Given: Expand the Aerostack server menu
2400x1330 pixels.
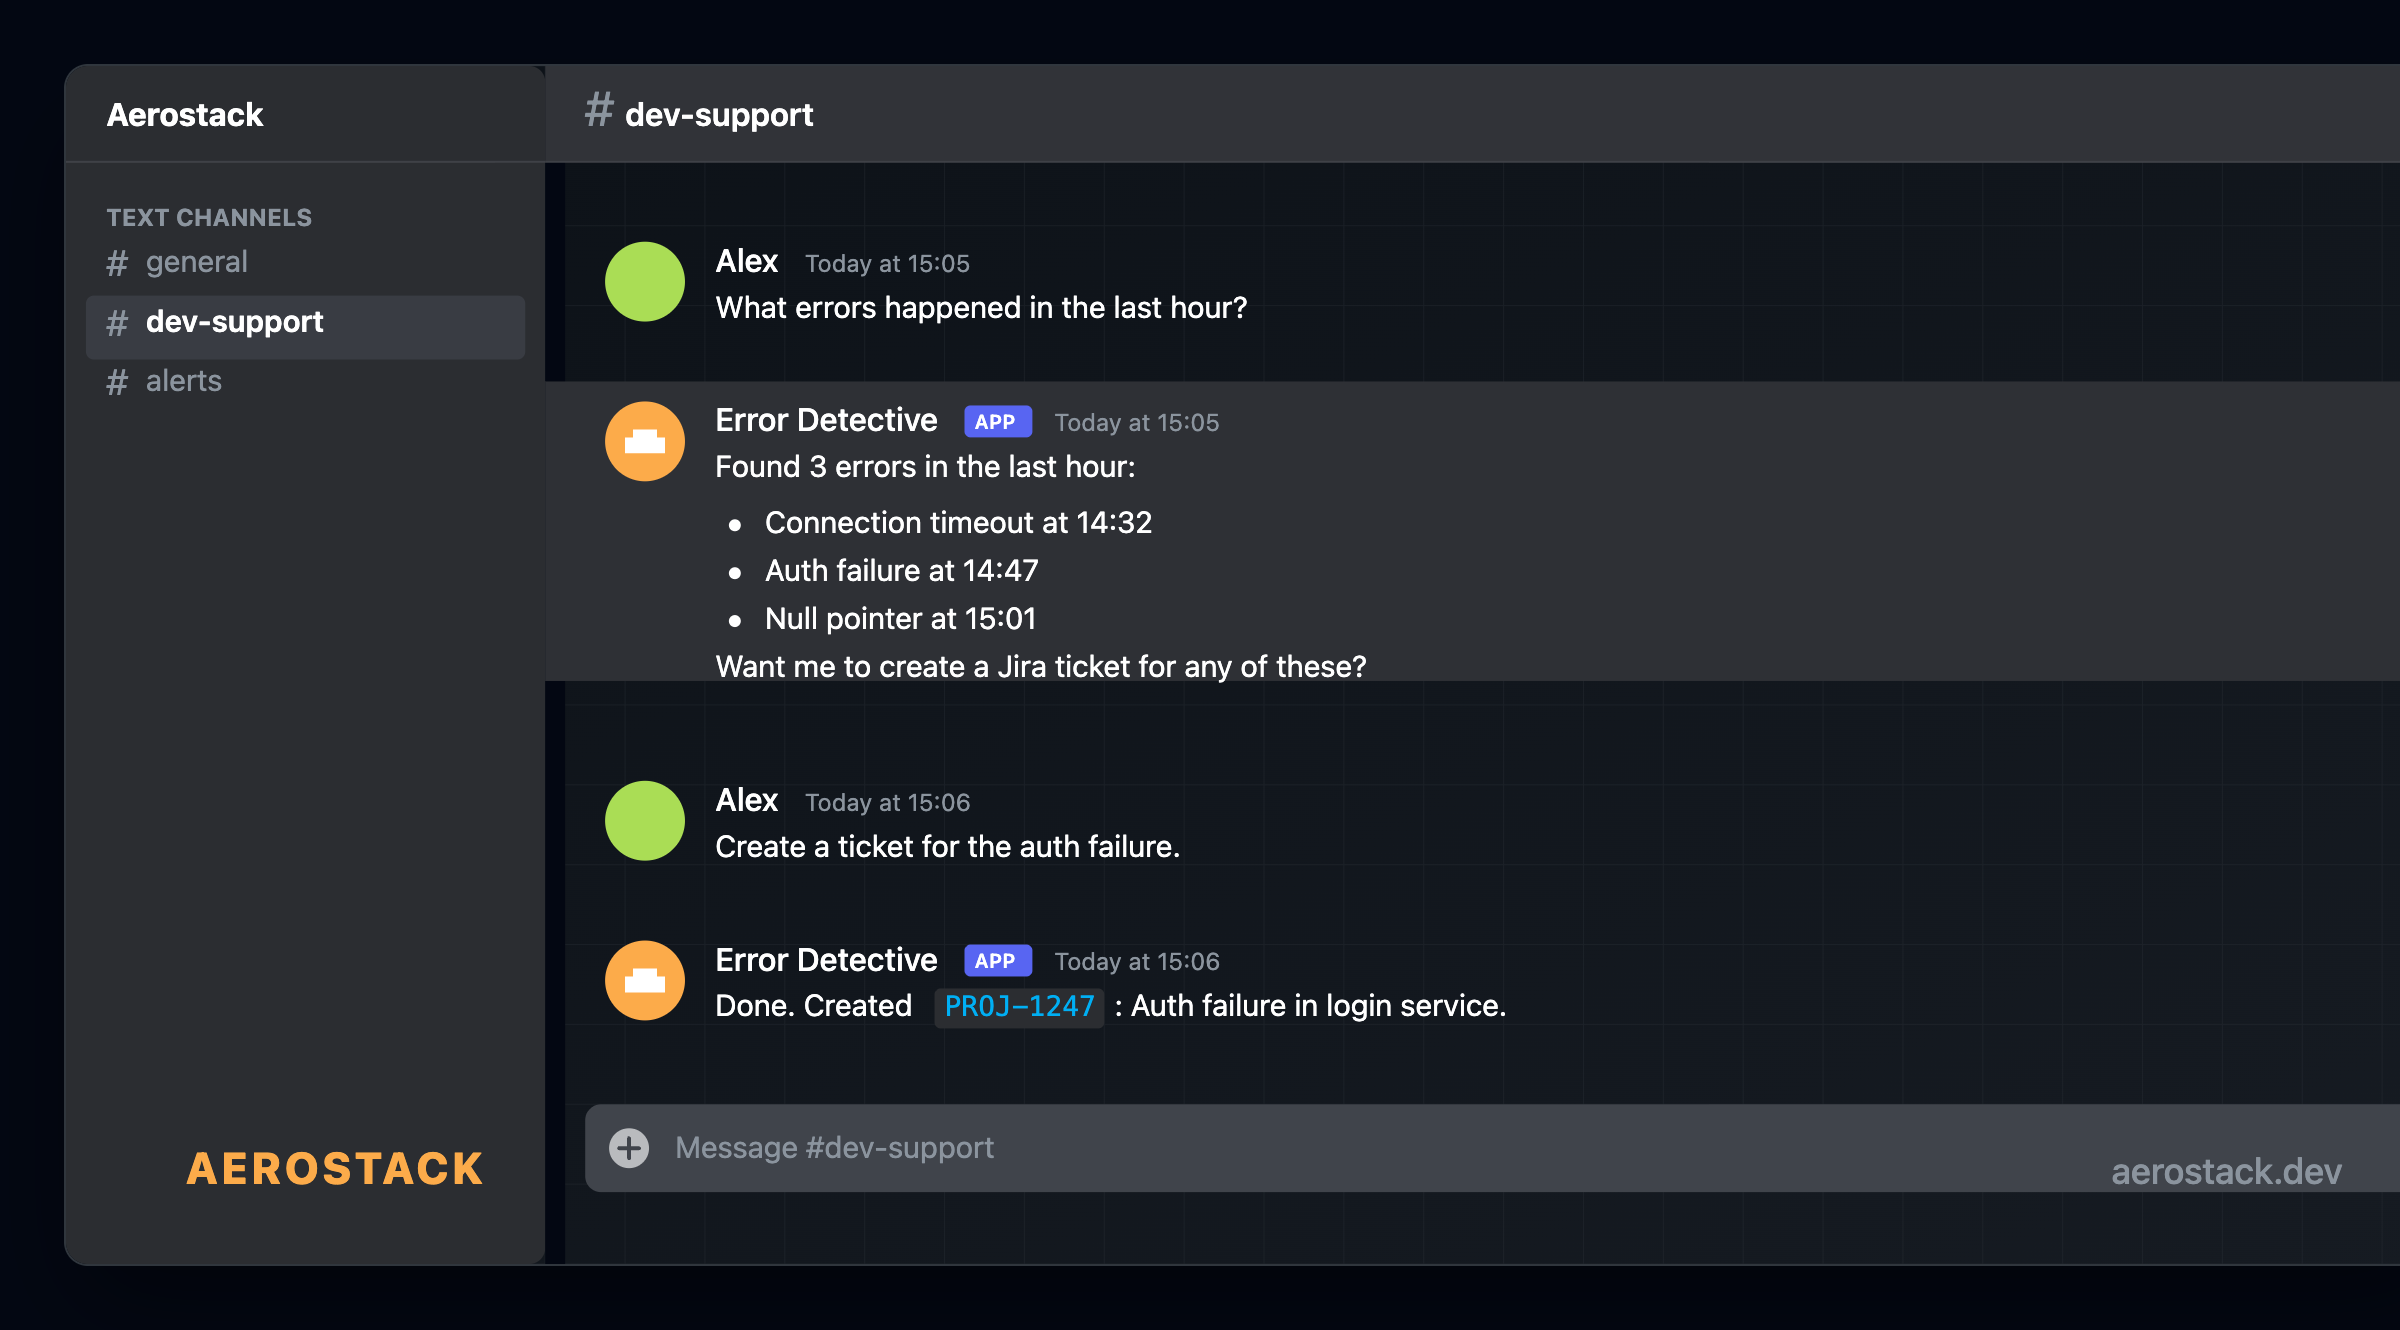Looking at the screenshot, I should coord(185,114).
